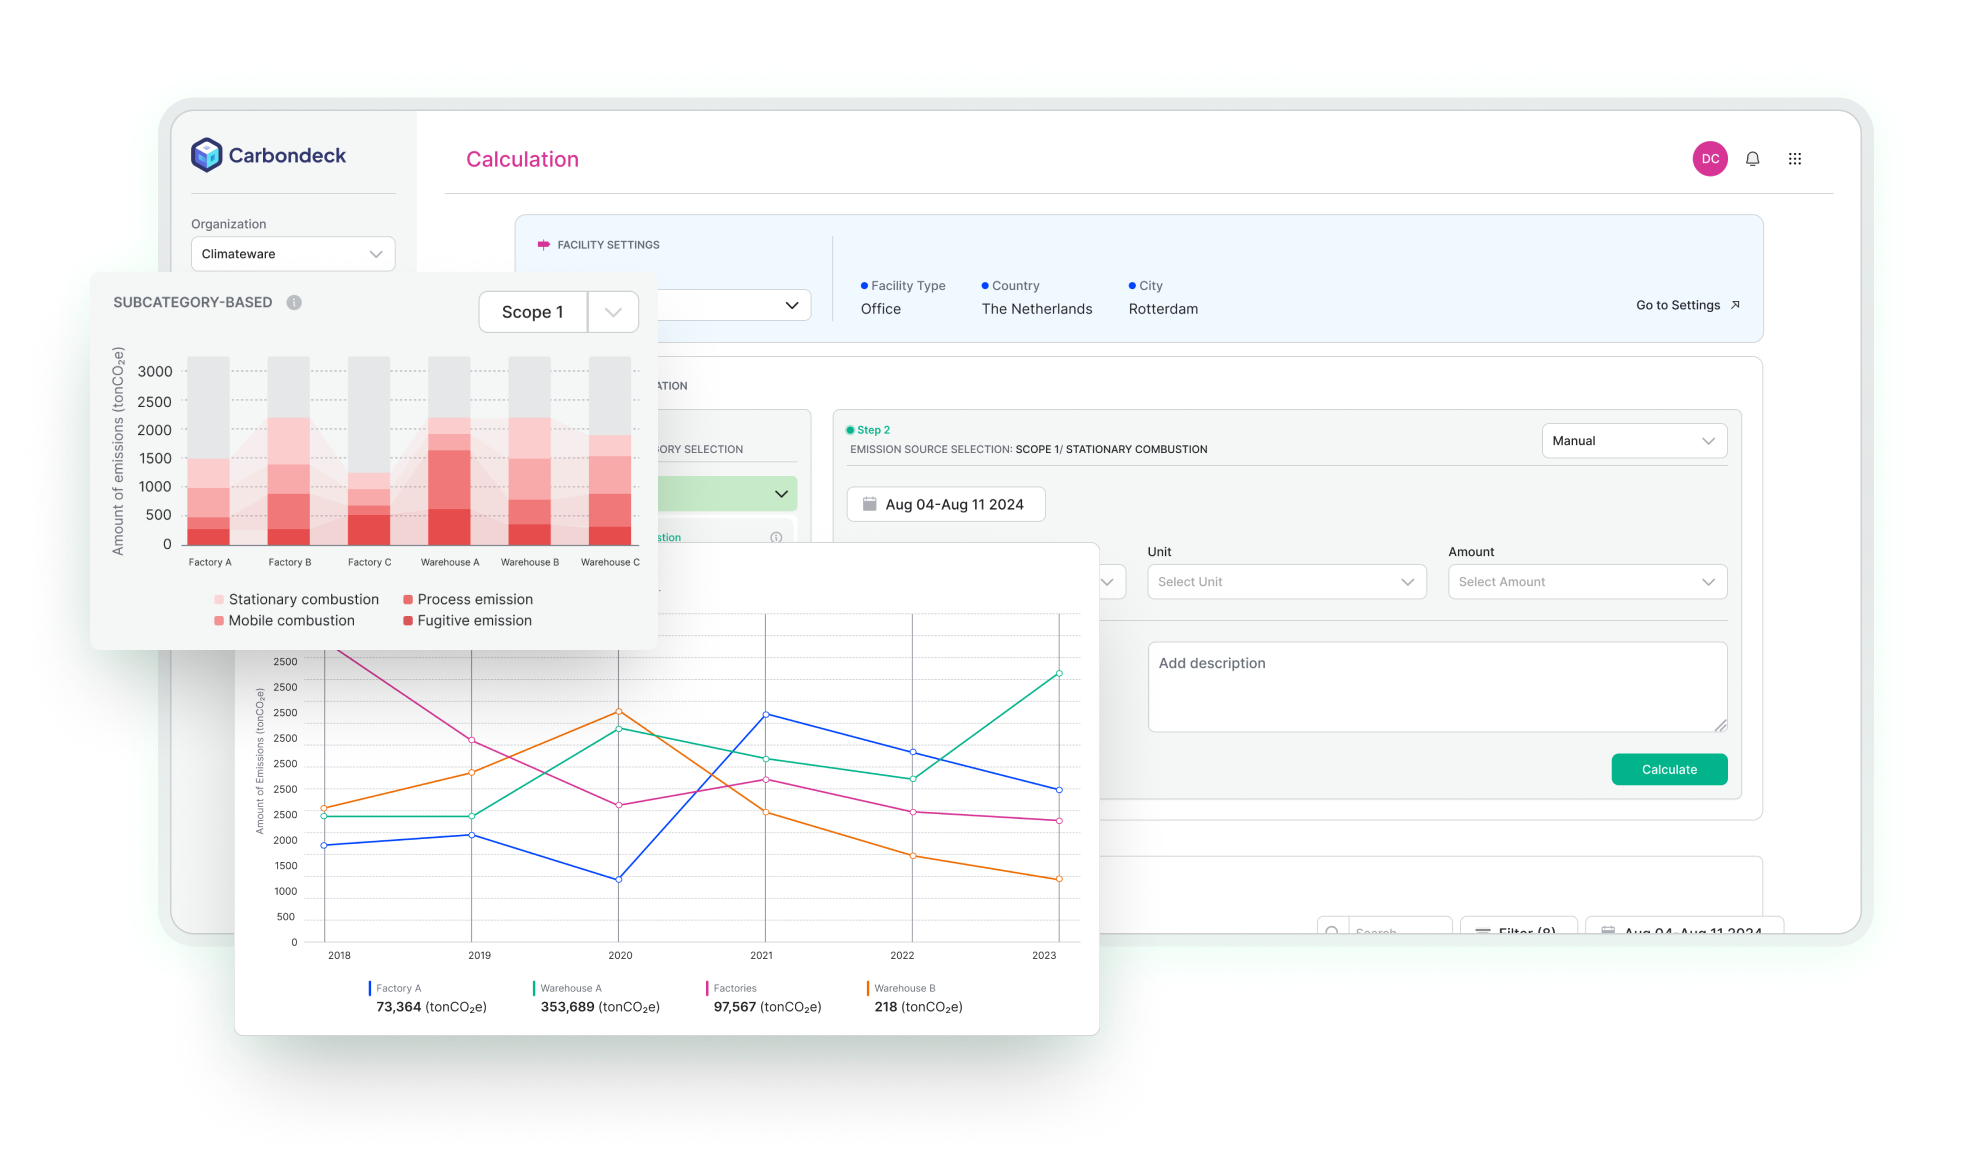Open the apps grid menu
This screenshot has height=1162, width=1964.
coord(1795,159)
